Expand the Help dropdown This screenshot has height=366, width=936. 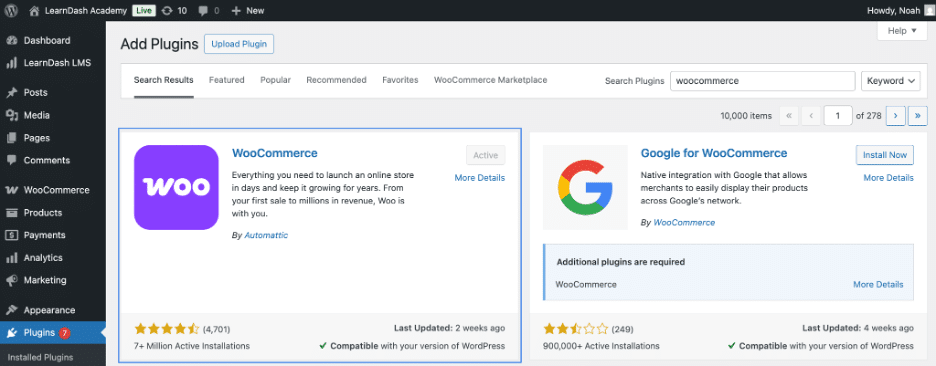(x=902, y=31)
